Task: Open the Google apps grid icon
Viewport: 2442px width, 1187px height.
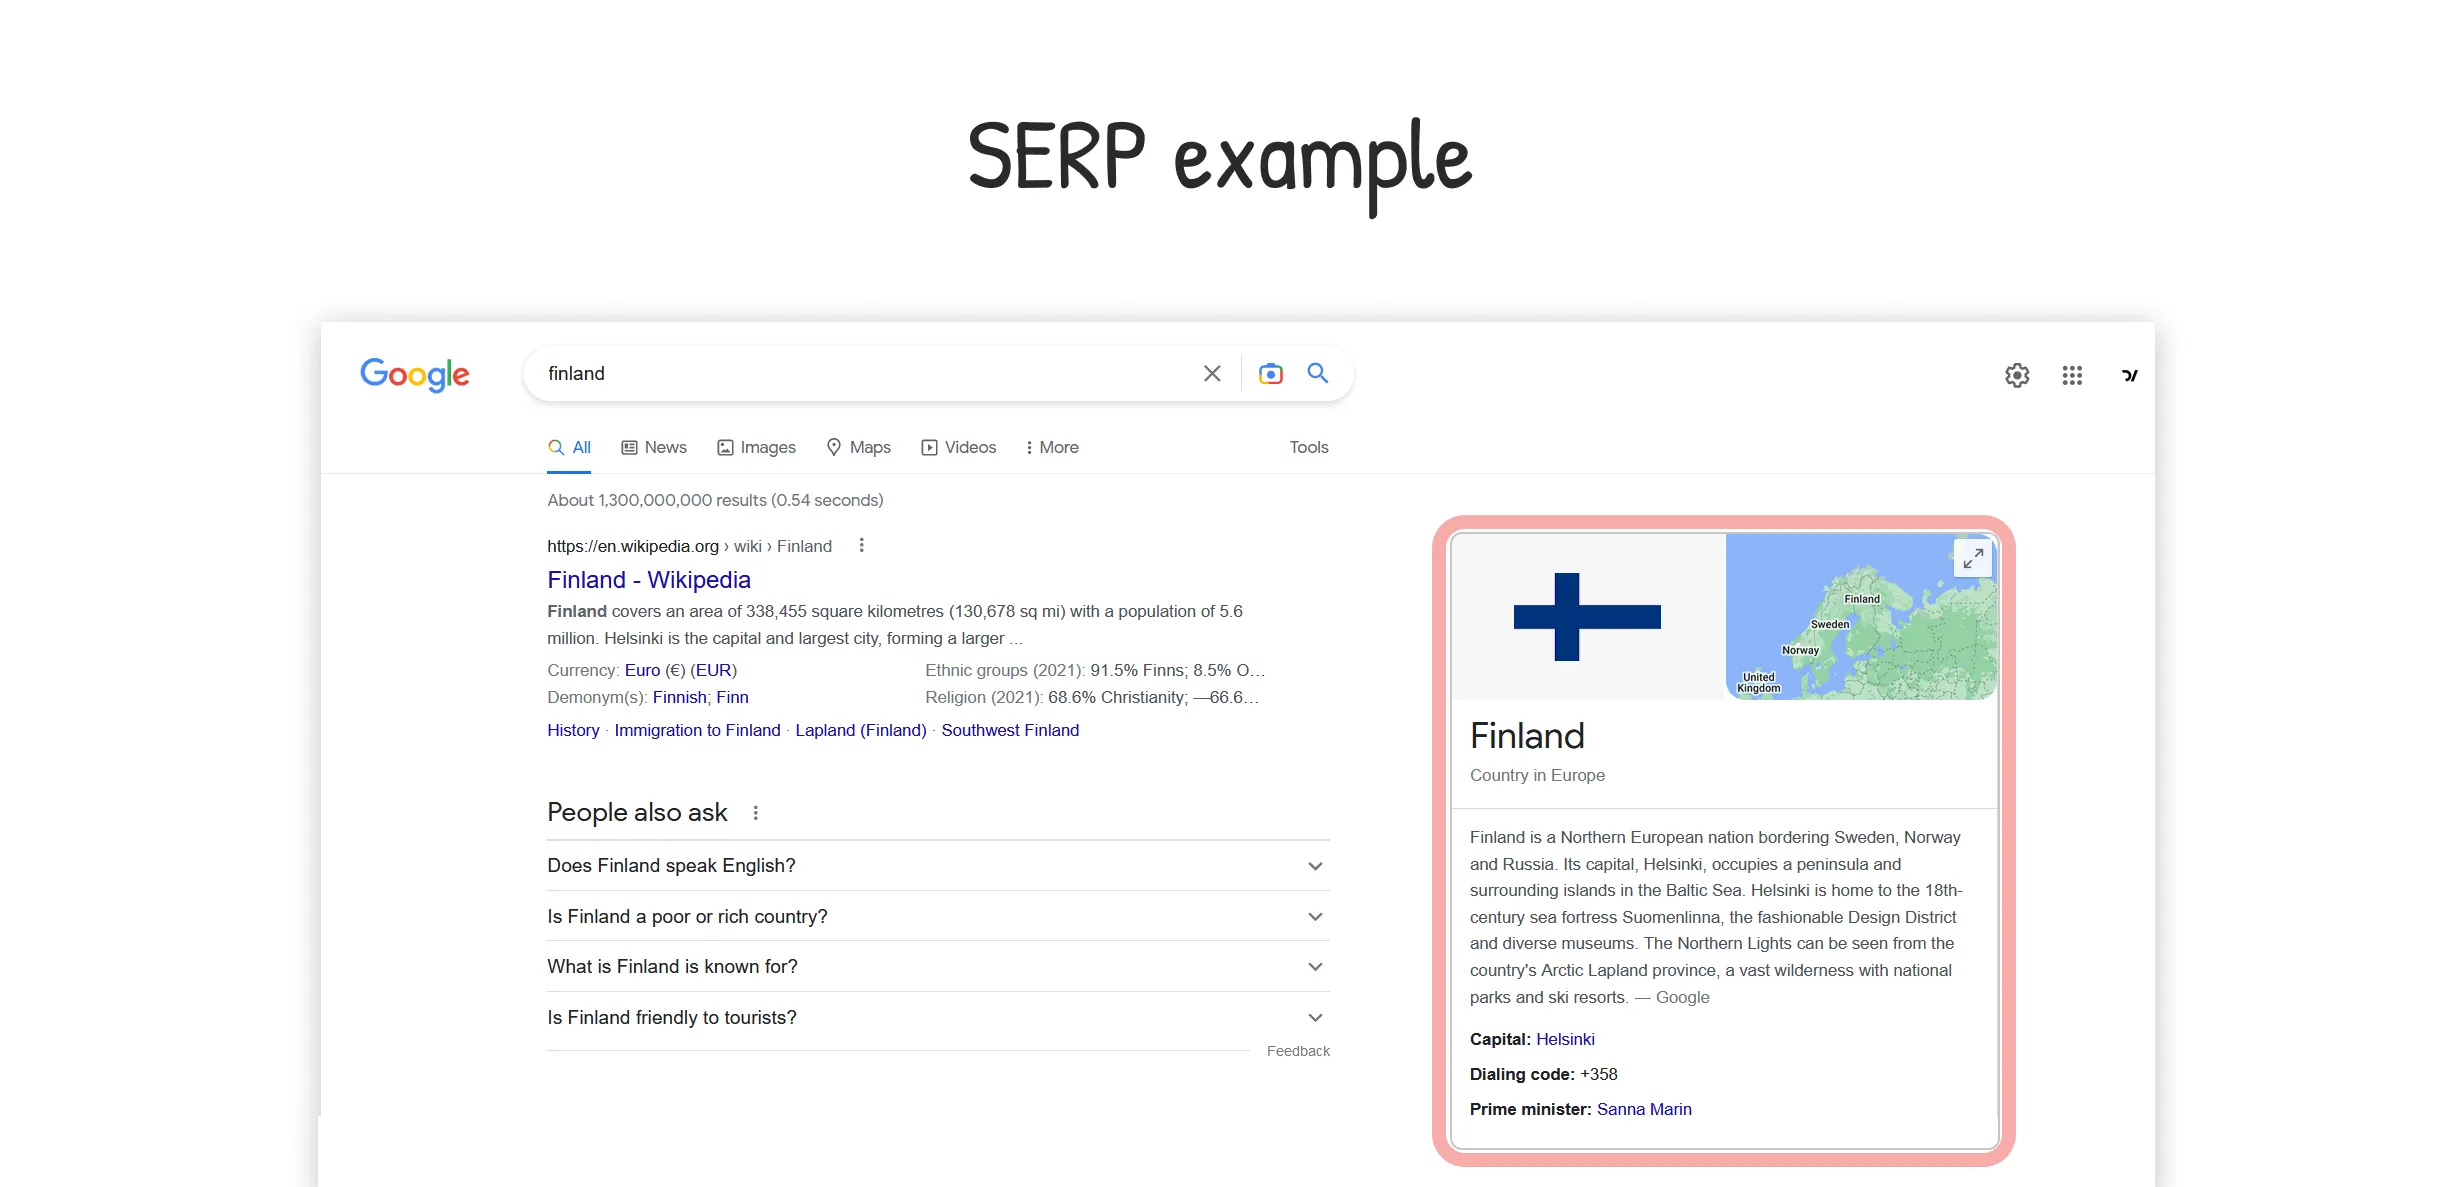Action: tap(2072, 375)
